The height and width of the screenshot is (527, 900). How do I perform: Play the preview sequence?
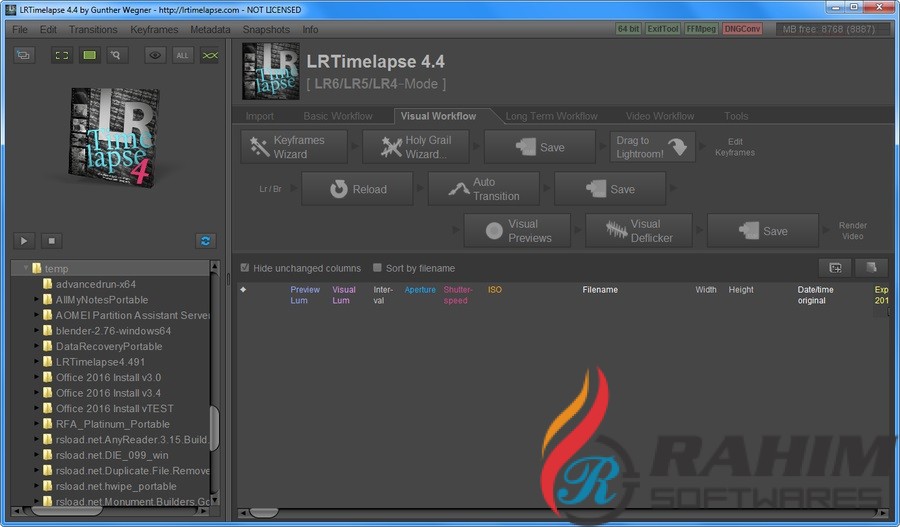[x=24, y=241]
